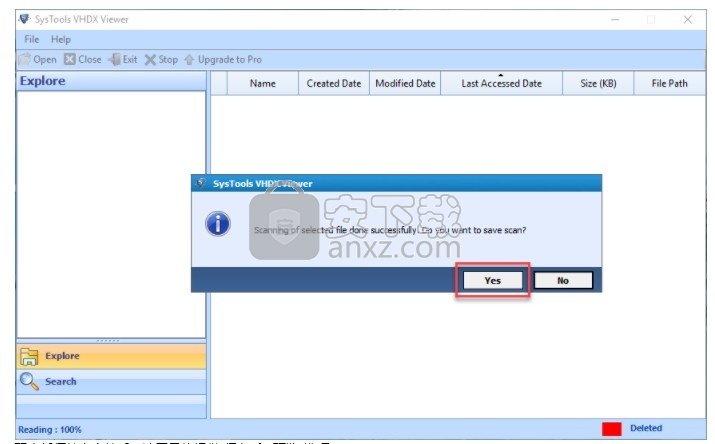Minimize the SysTools VHDX Viewer window
Screen dimensions: 715x444
615,19
